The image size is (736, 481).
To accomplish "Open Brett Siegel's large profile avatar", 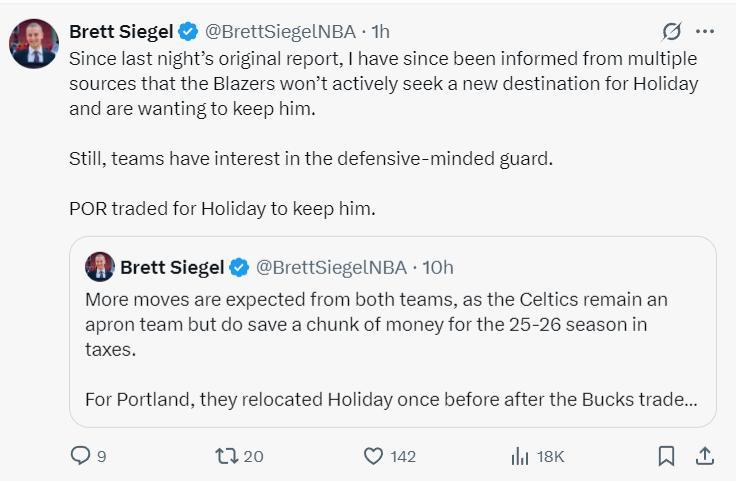I will 34,43.
